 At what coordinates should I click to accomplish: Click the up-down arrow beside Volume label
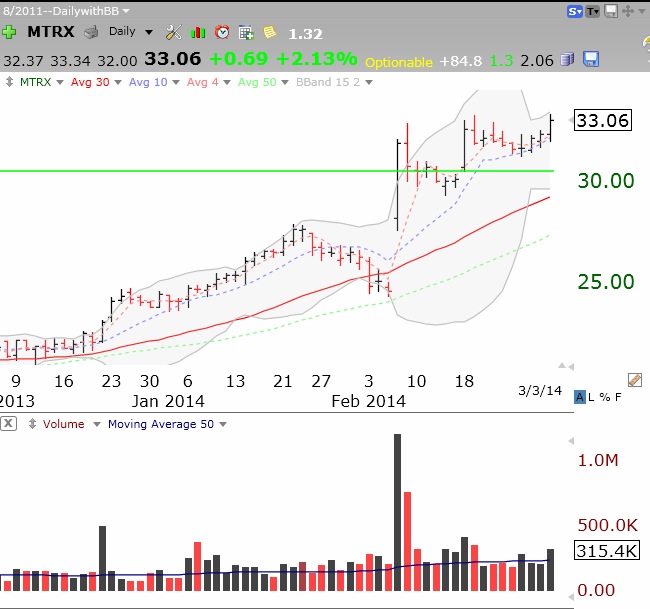32,424
